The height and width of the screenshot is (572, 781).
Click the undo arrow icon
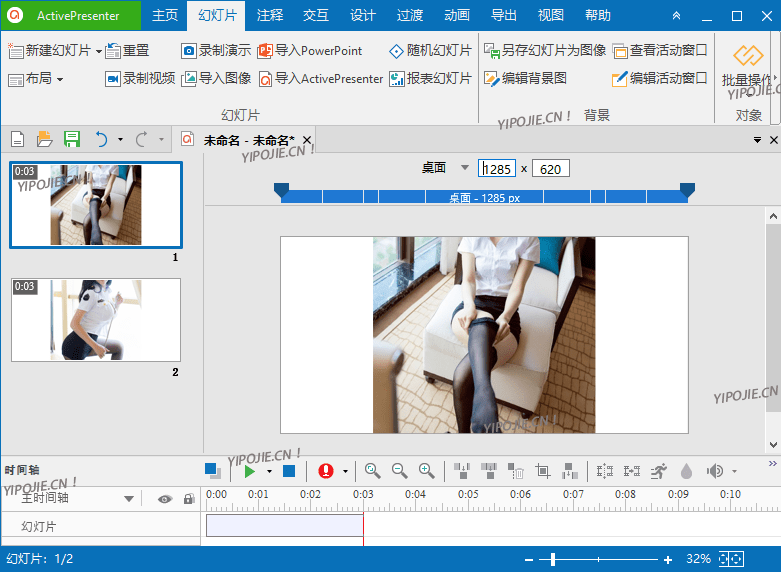click(101, 139)
